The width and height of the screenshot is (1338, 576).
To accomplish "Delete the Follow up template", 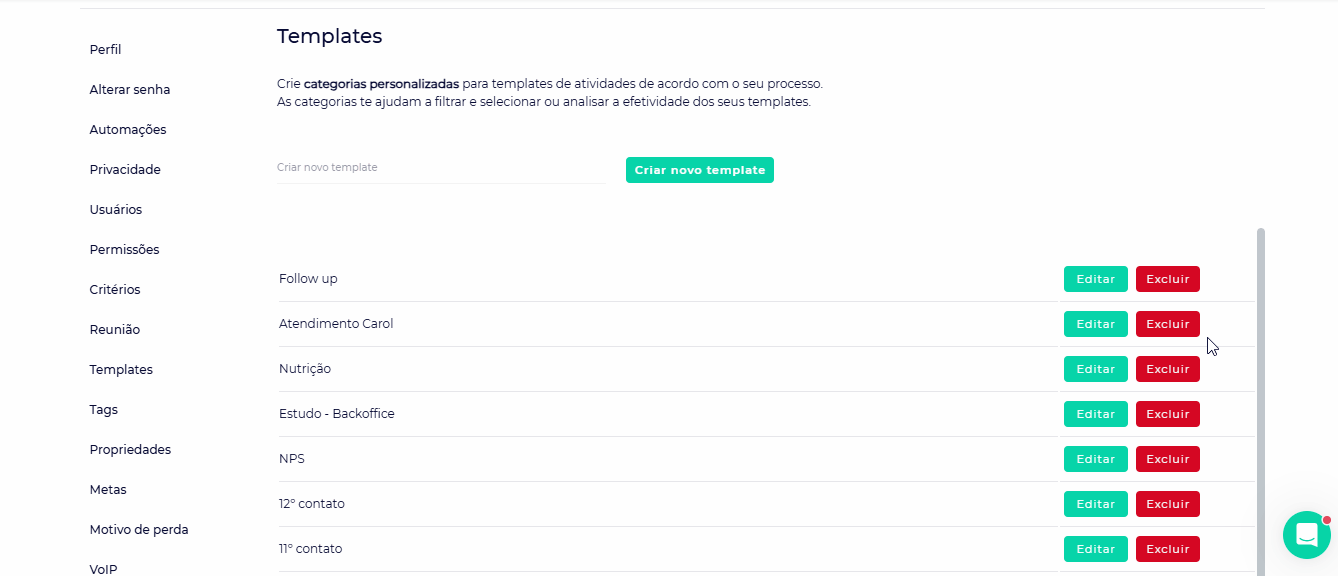I will click(x=1167, y=279).
